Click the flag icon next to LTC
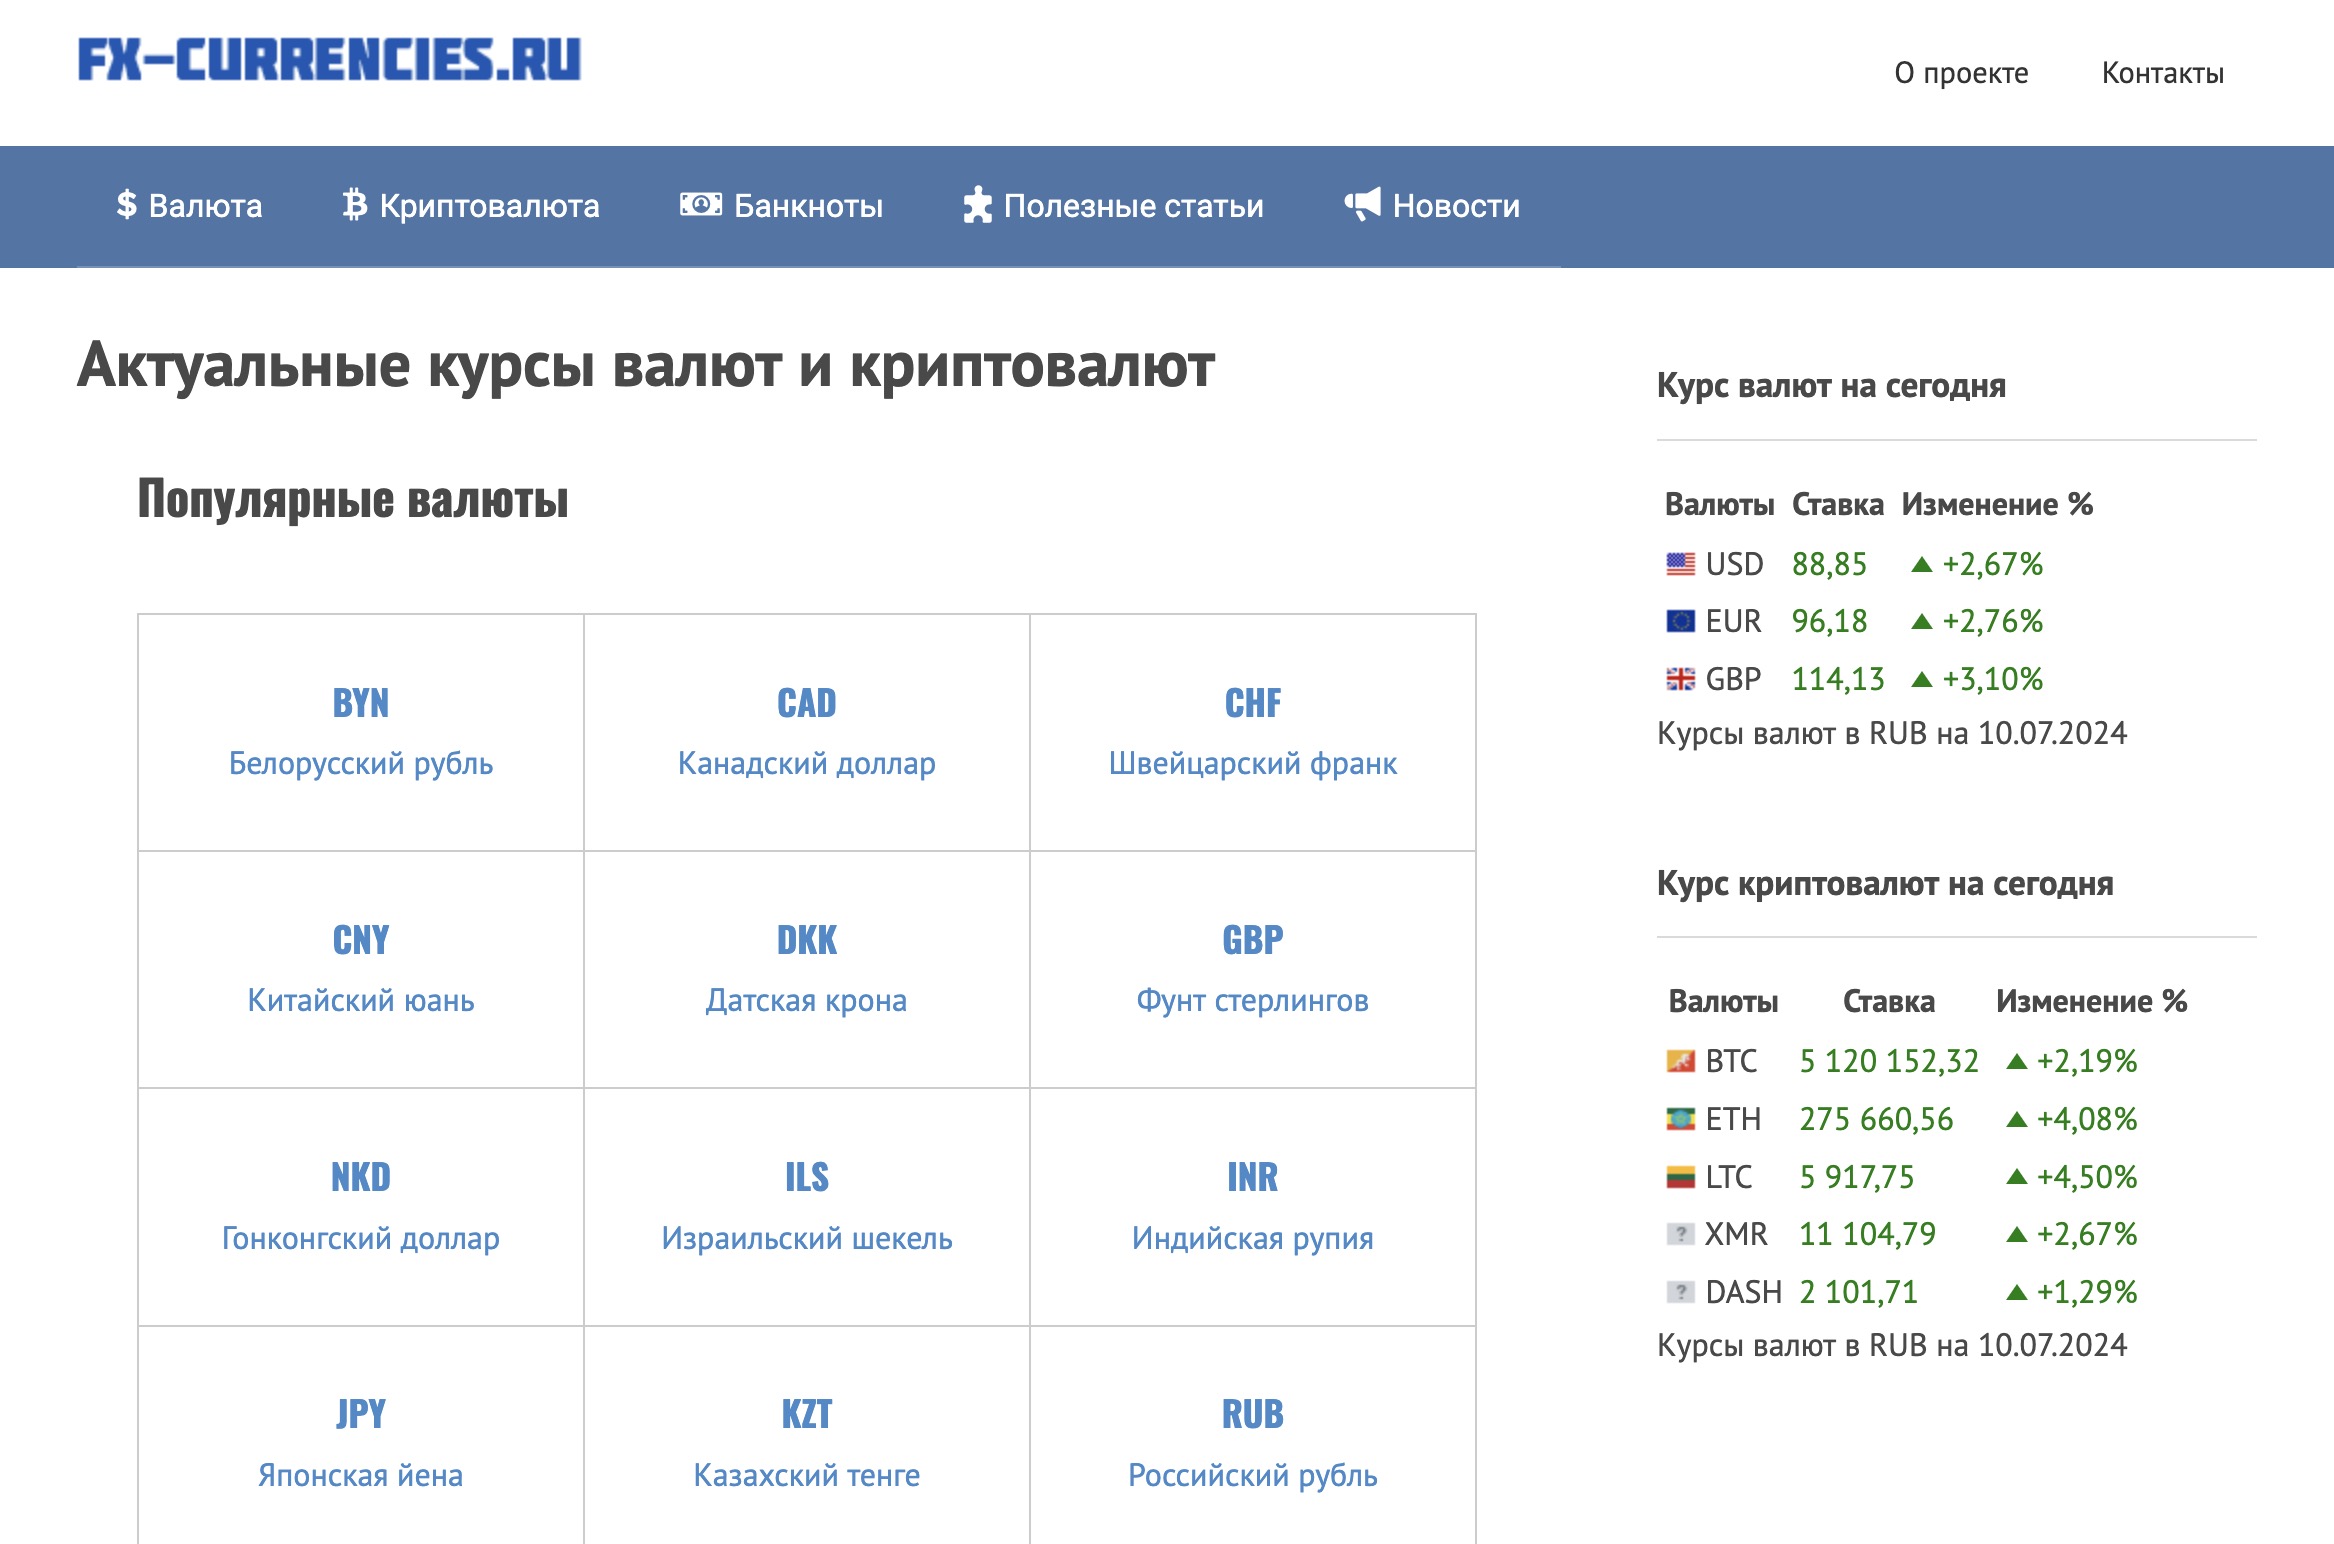This screenshot has width=2334, height=1544. click(1681, 1177)
